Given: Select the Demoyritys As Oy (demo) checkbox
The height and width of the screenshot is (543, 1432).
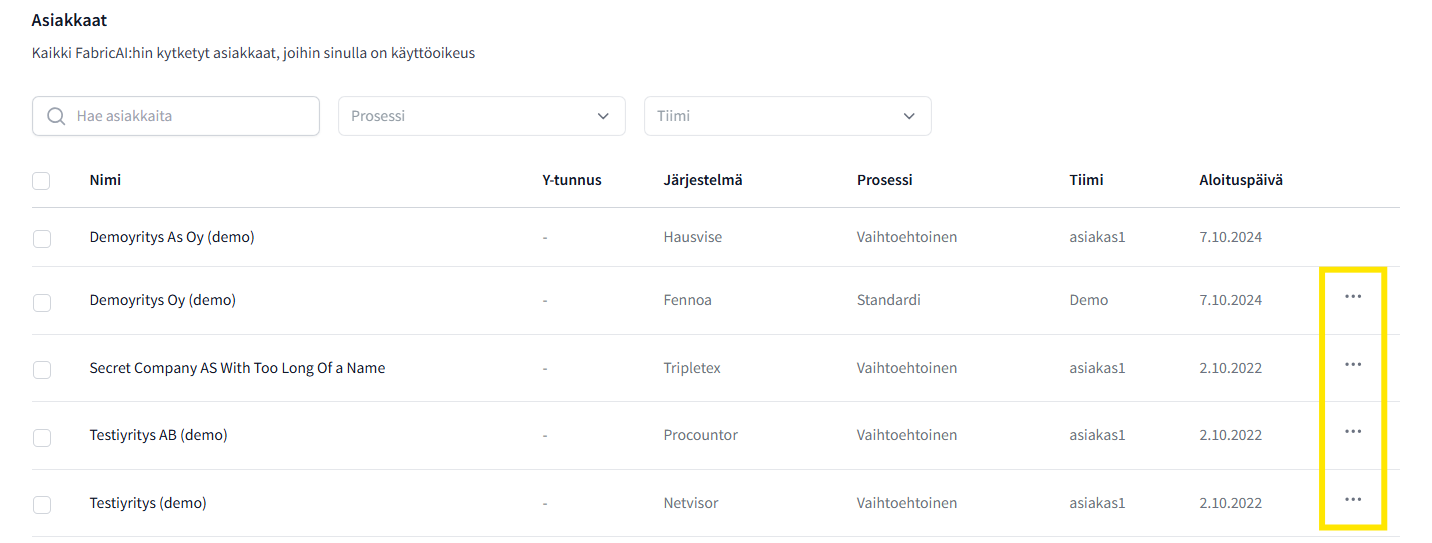Looking at the screenshot, I should 42,239.
